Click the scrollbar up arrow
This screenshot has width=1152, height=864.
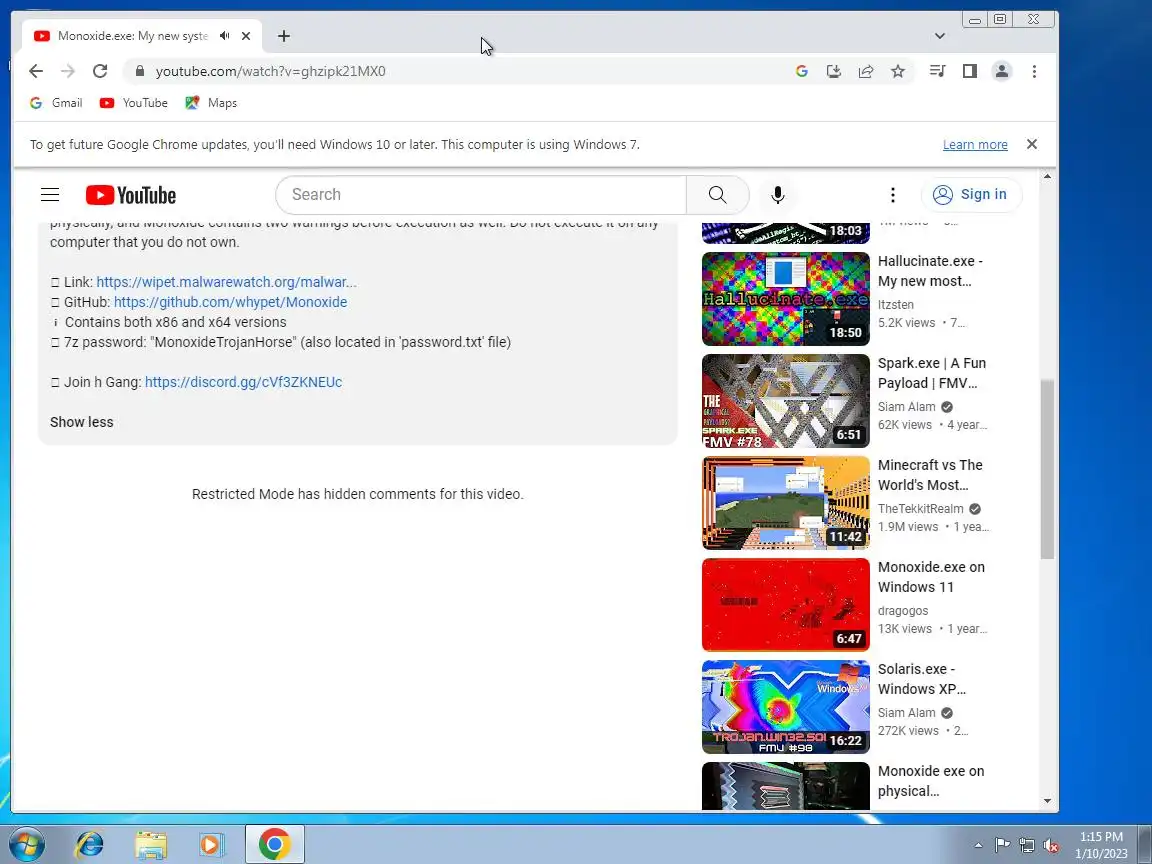(1047, 176)
